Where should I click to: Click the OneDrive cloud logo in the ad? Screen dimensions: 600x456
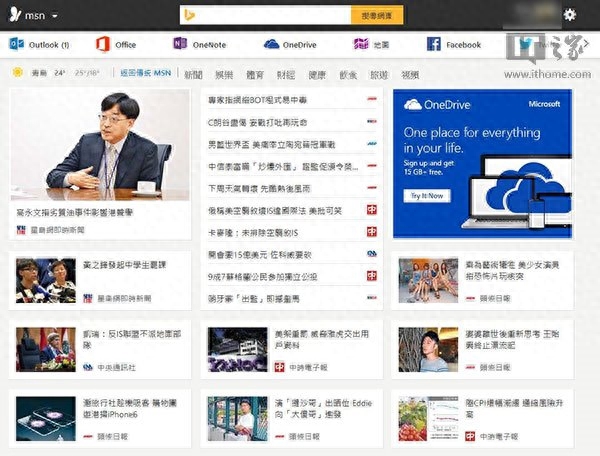coord(412,104)
